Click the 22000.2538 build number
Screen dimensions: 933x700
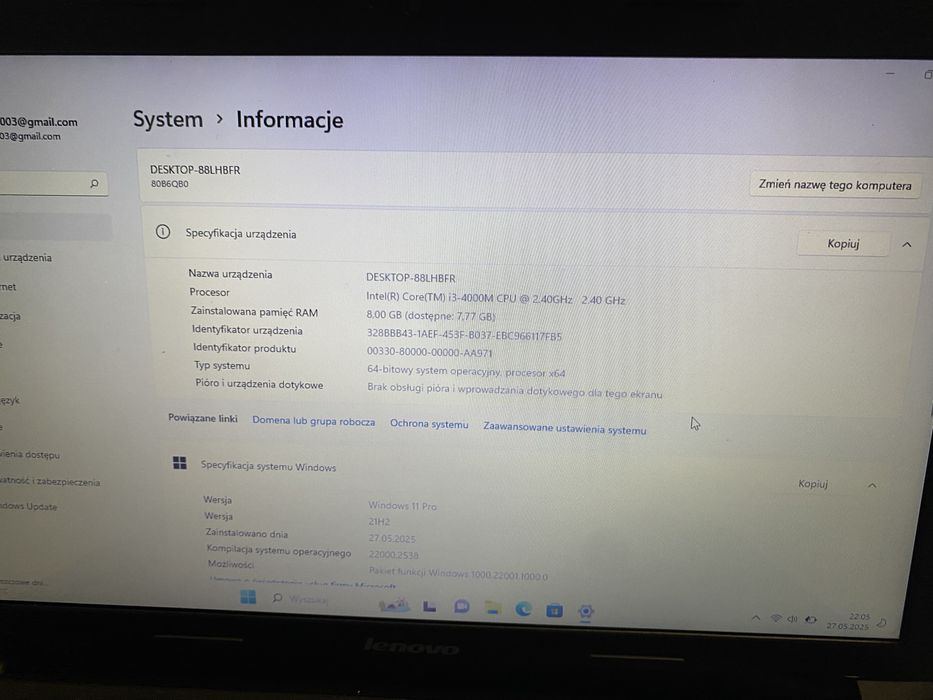pyautogui.click(x=393, y=555)
